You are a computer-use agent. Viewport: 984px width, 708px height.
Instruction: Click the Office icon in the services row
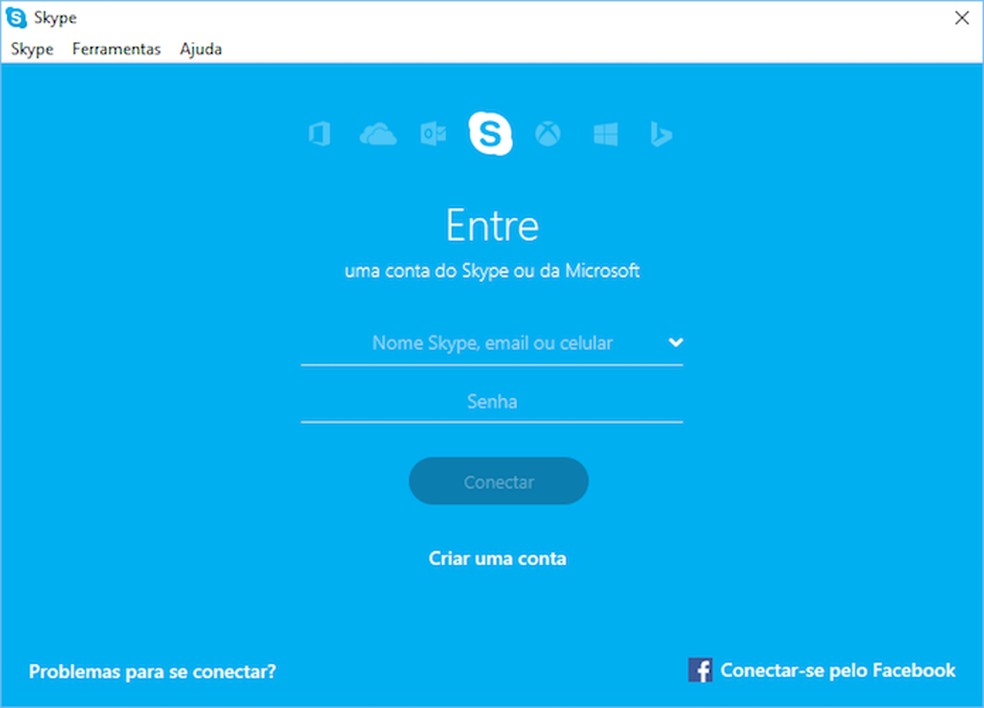(x=320, y=134)
